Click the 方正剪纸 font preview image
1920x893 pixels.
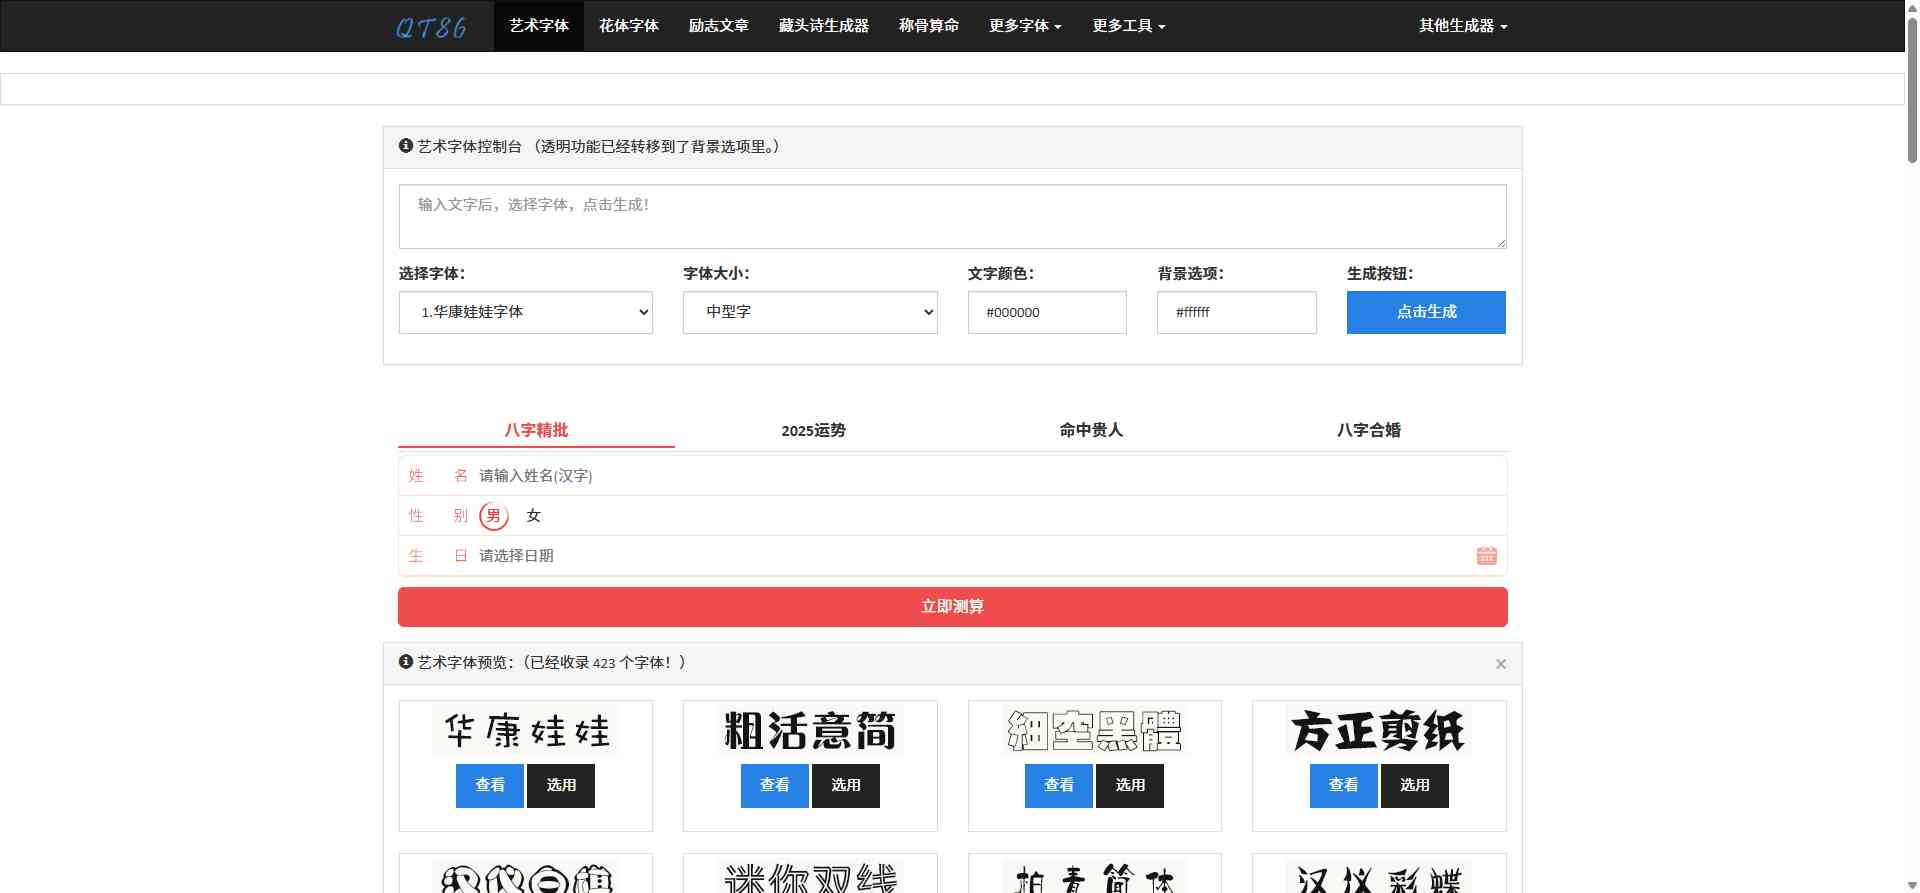(x=1378, y=731)
